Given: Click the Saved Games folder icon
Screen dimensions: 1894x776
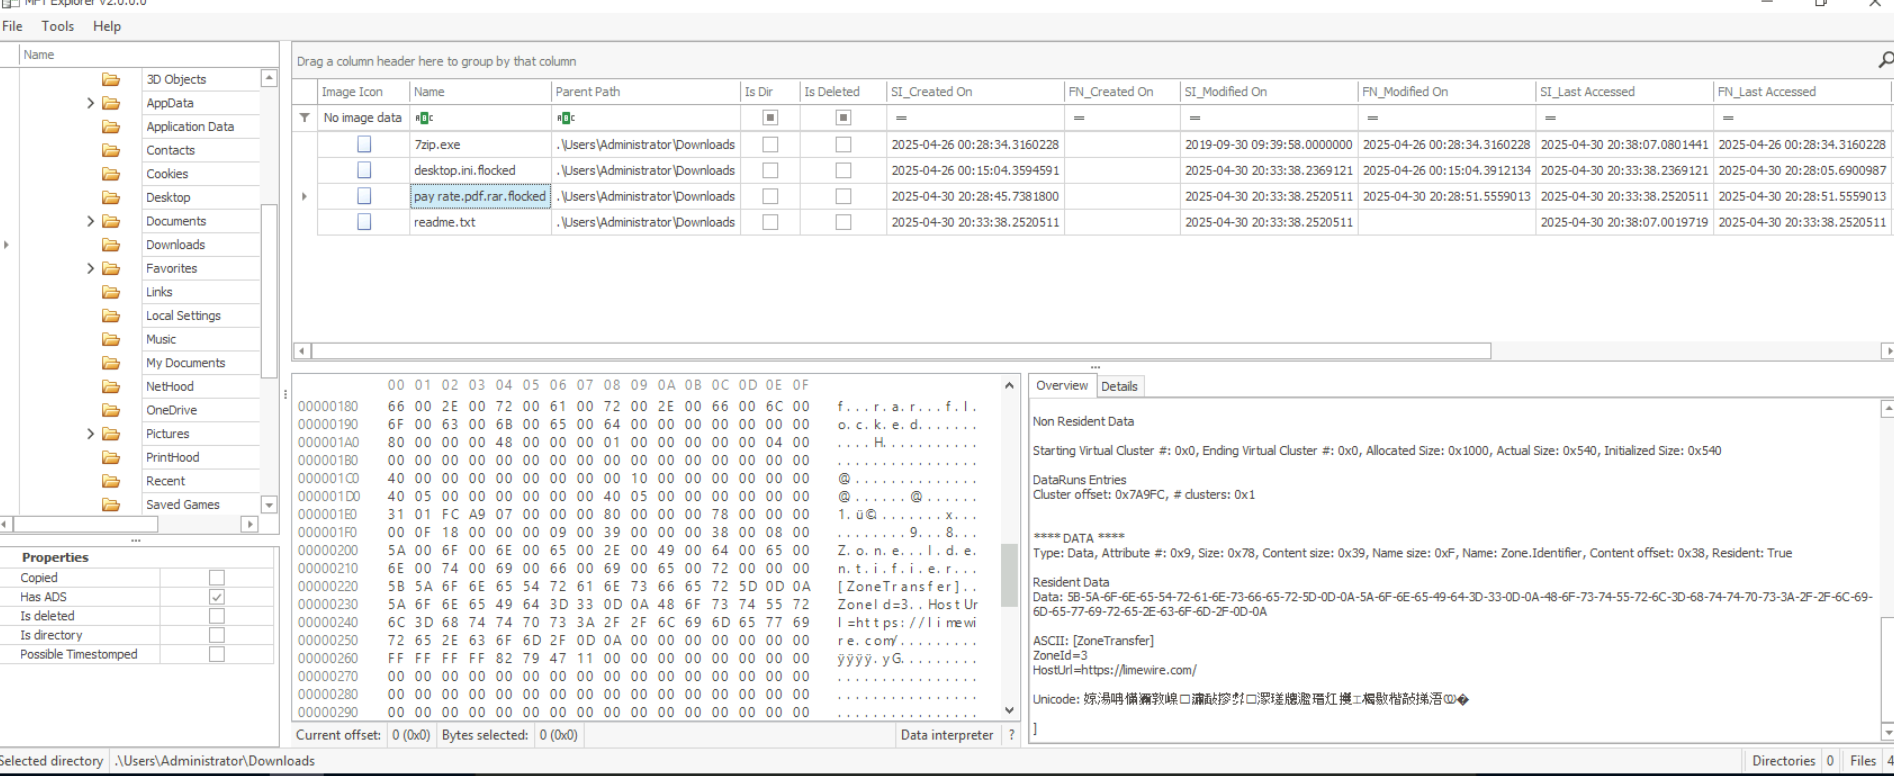Looking at the screenshot, I should [x=111, y=504].
